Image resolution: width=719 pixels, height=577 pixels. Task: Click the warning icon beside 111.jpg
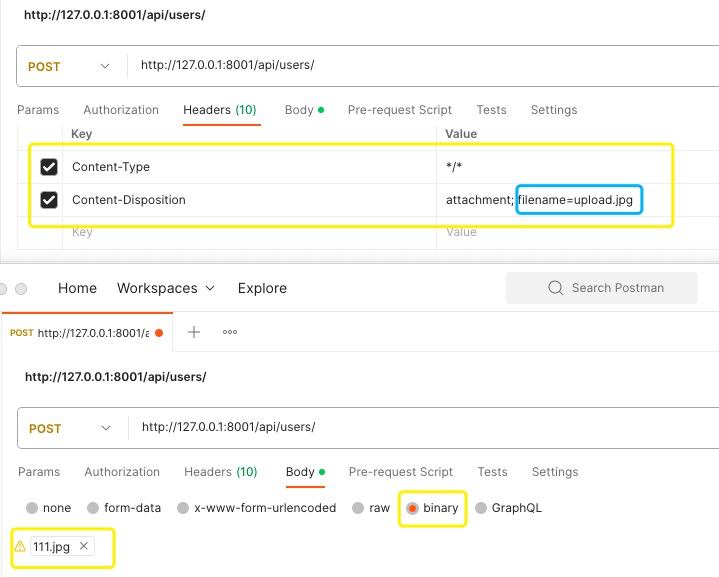[20, 547]
